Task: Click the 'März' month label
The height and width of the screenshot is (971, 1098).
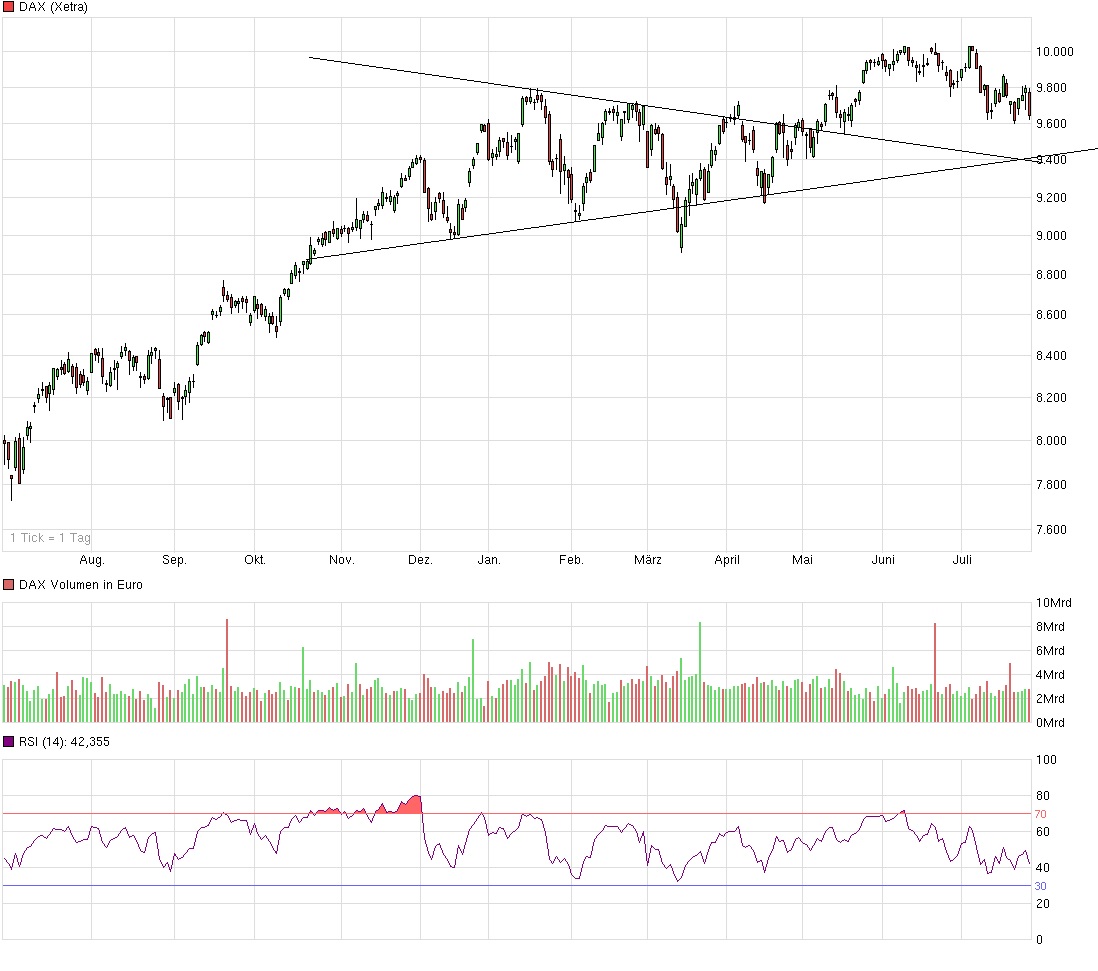Action: 648,559
